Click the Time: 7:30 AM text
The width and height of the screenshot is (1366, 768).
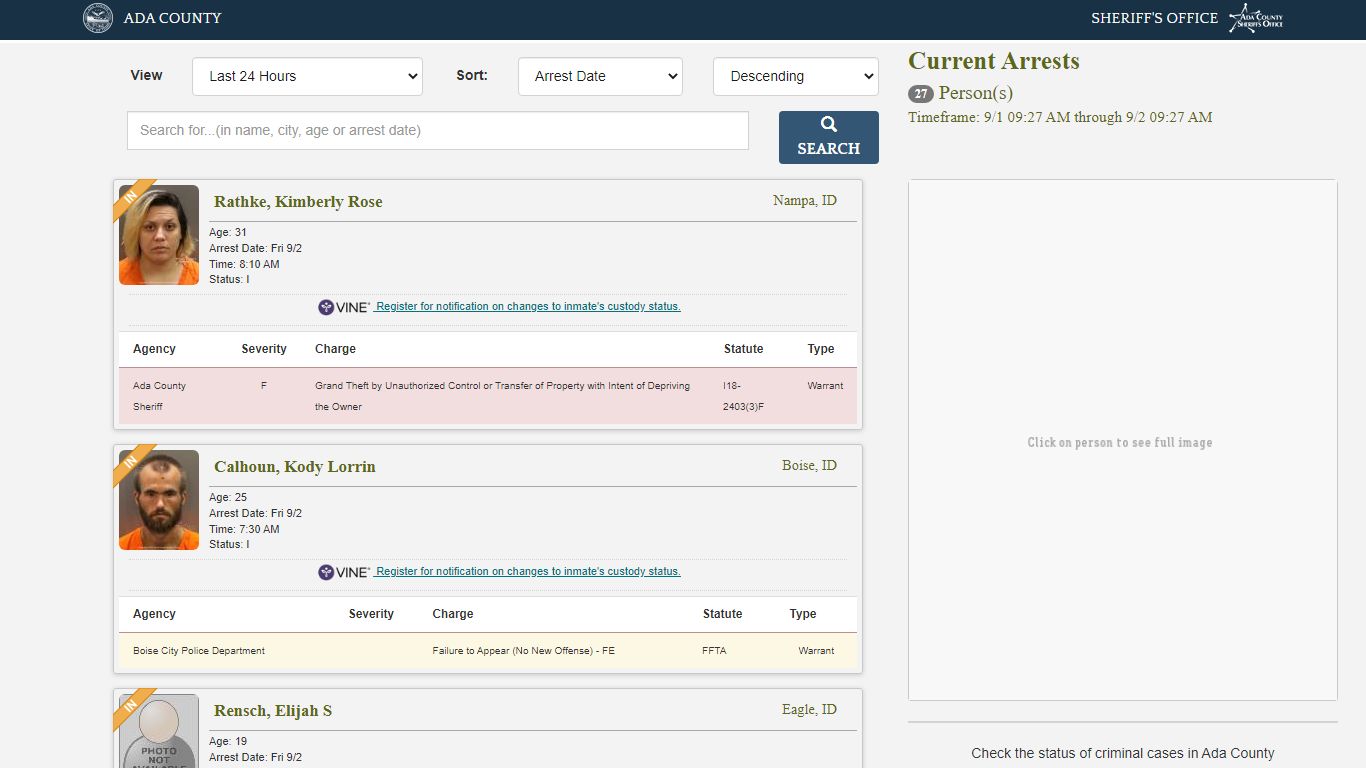tap(244, 529)
